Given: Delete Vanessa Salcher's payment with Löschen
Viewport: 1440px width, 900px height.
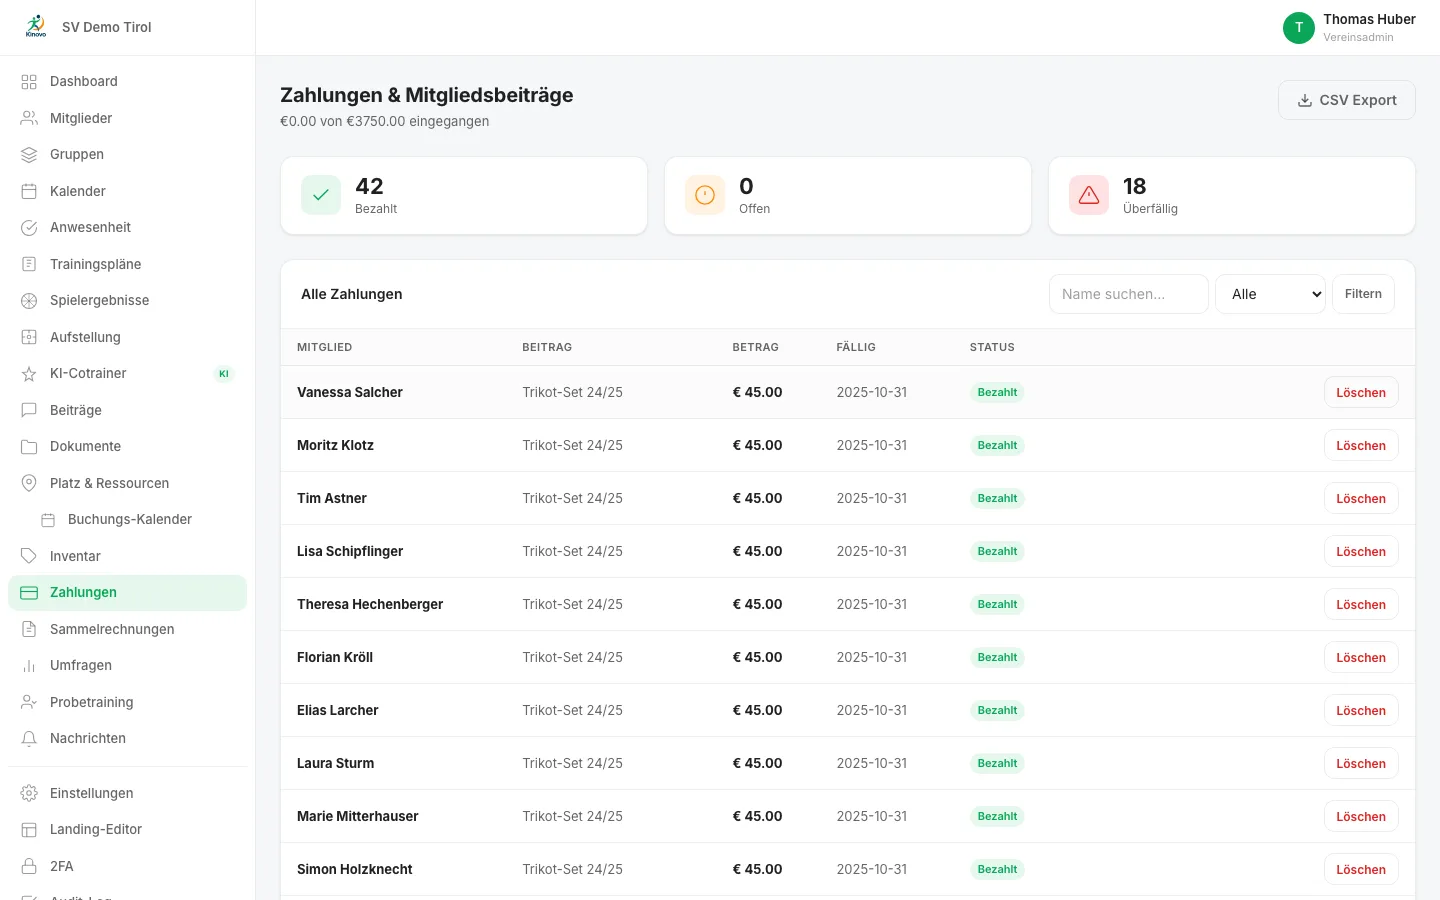Looking at the screenshot, I should [1361, 392].
